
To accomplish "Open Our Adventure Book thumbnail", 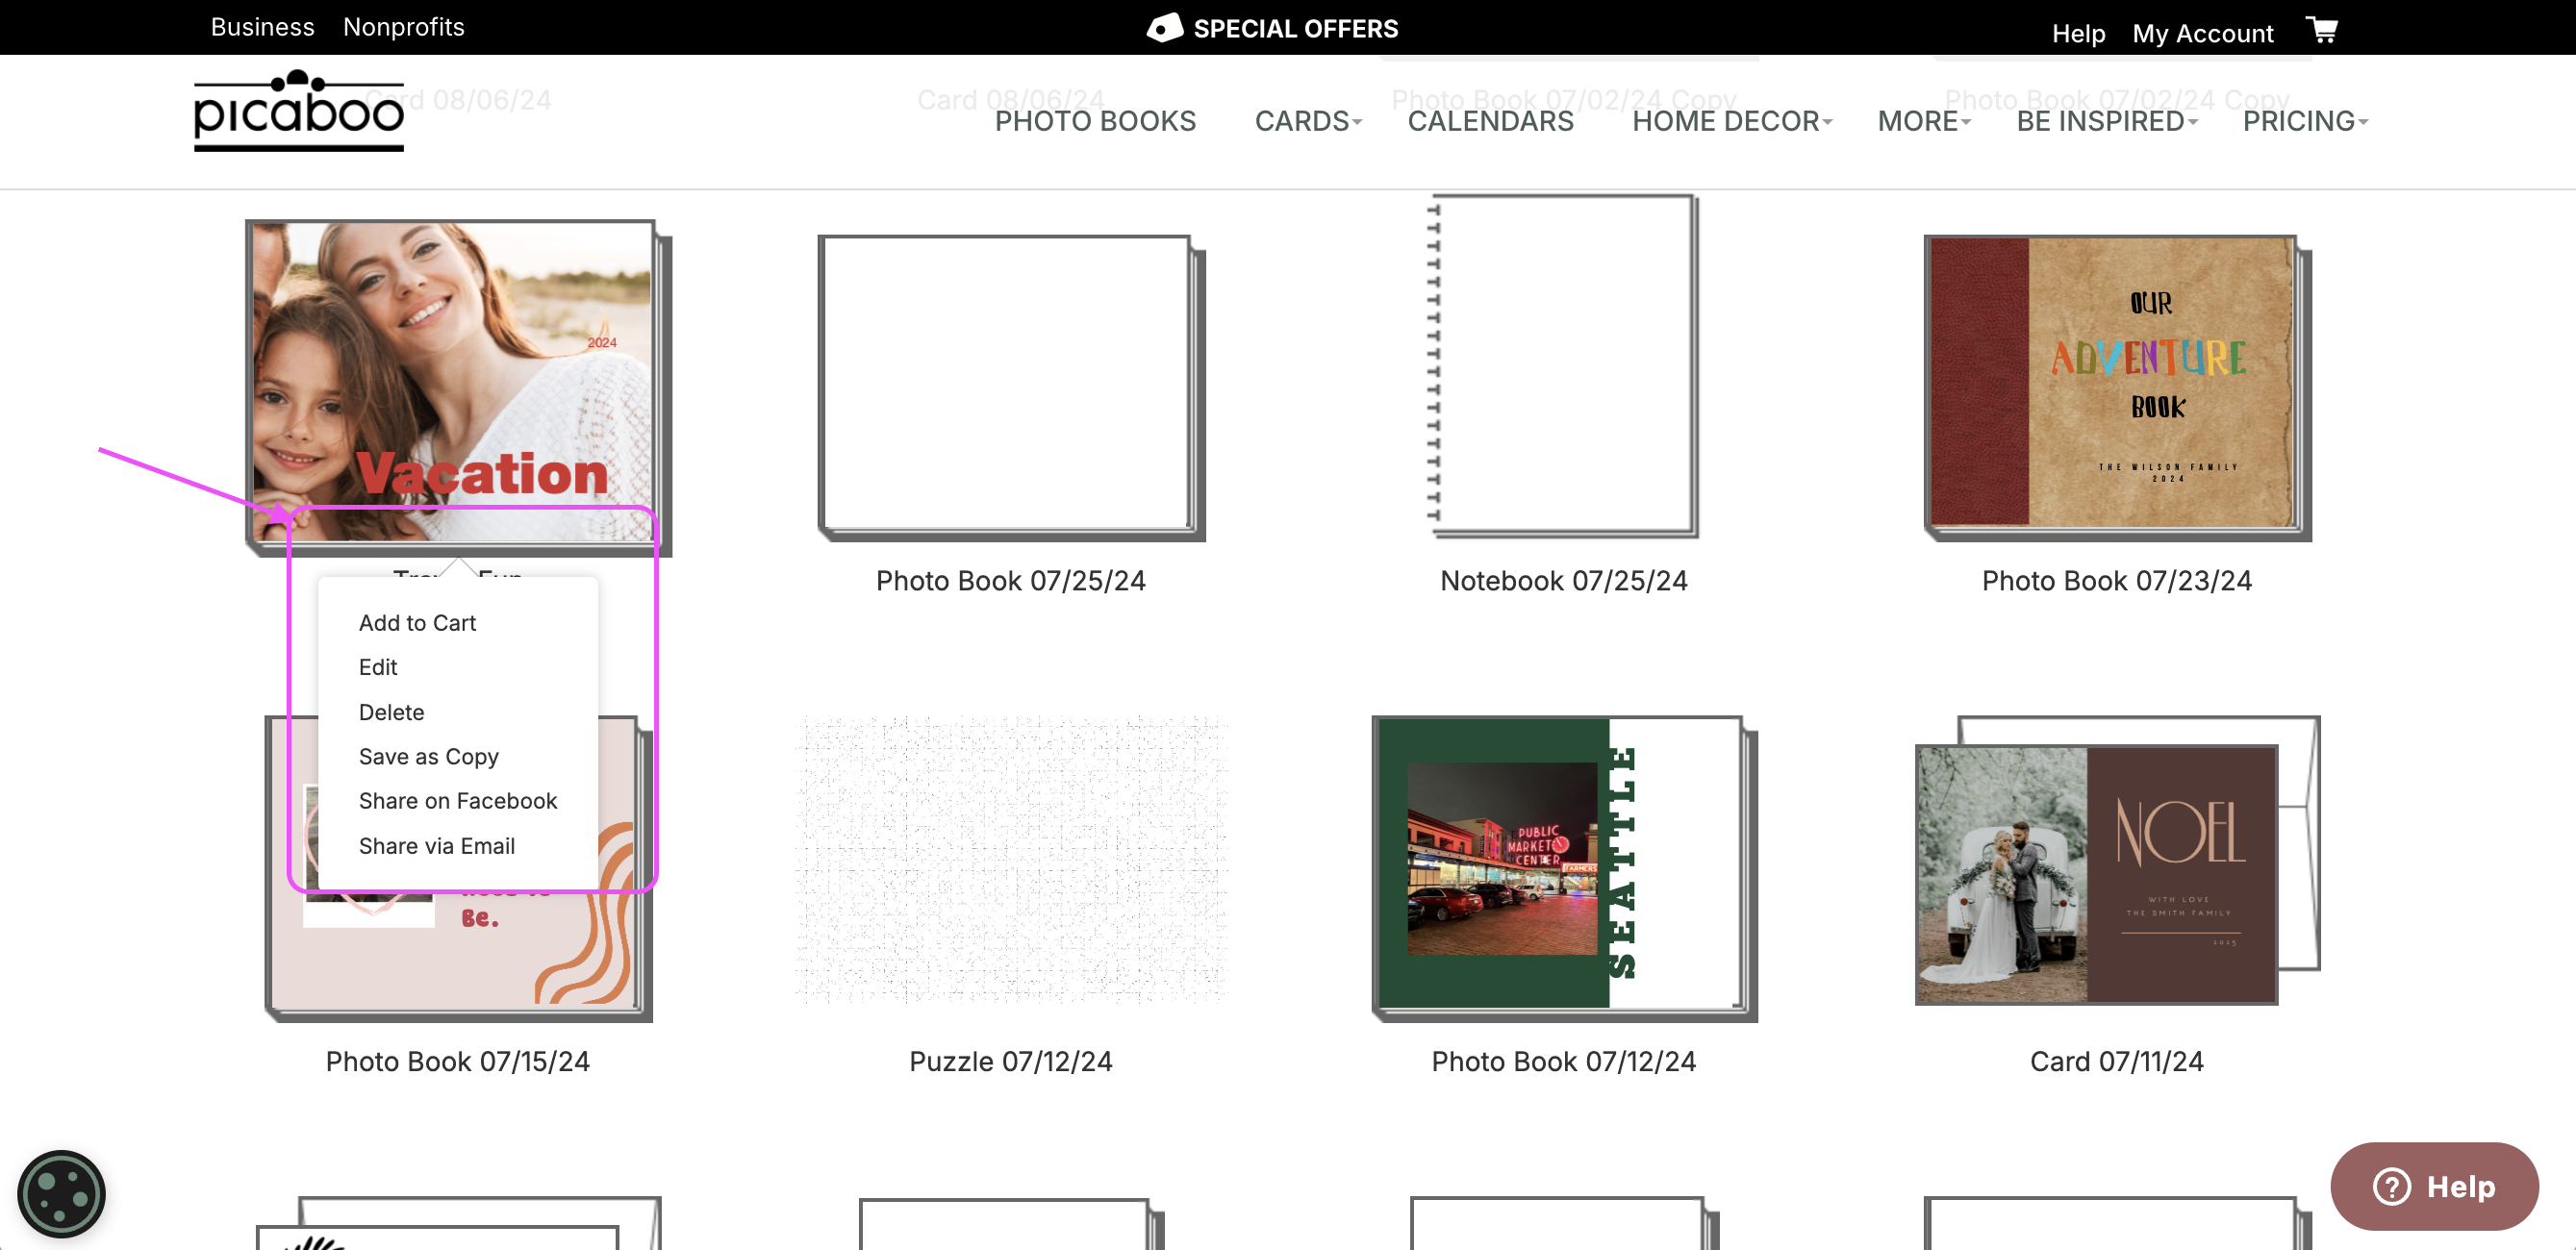I will pyautogui.click(x=2117, y=388).
